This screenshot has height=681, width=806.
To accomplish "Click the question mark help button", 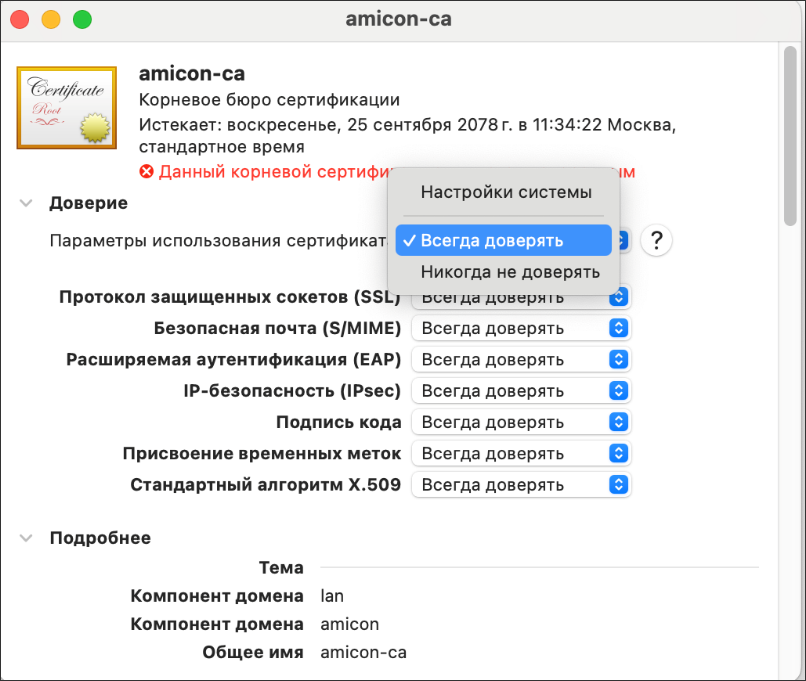I will pos(656,241).
